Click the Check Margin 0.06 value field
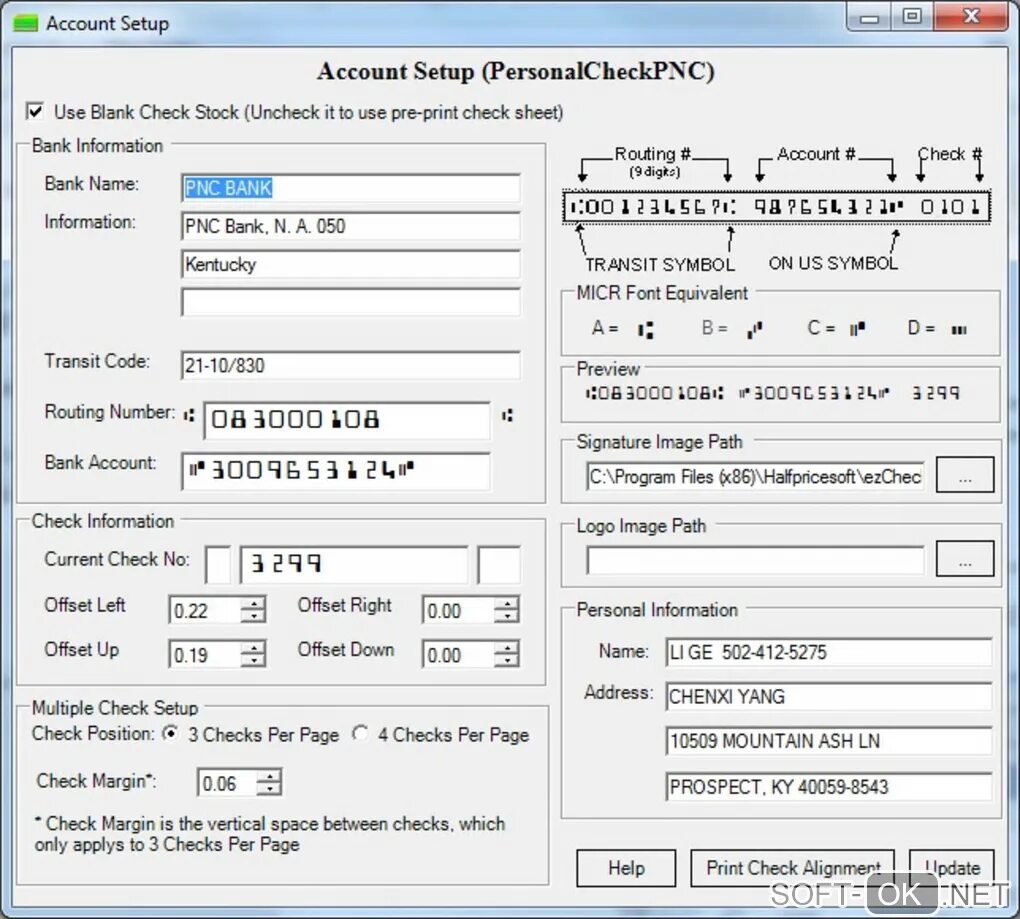Screen dimensions: 1020x919 [227, 783]
